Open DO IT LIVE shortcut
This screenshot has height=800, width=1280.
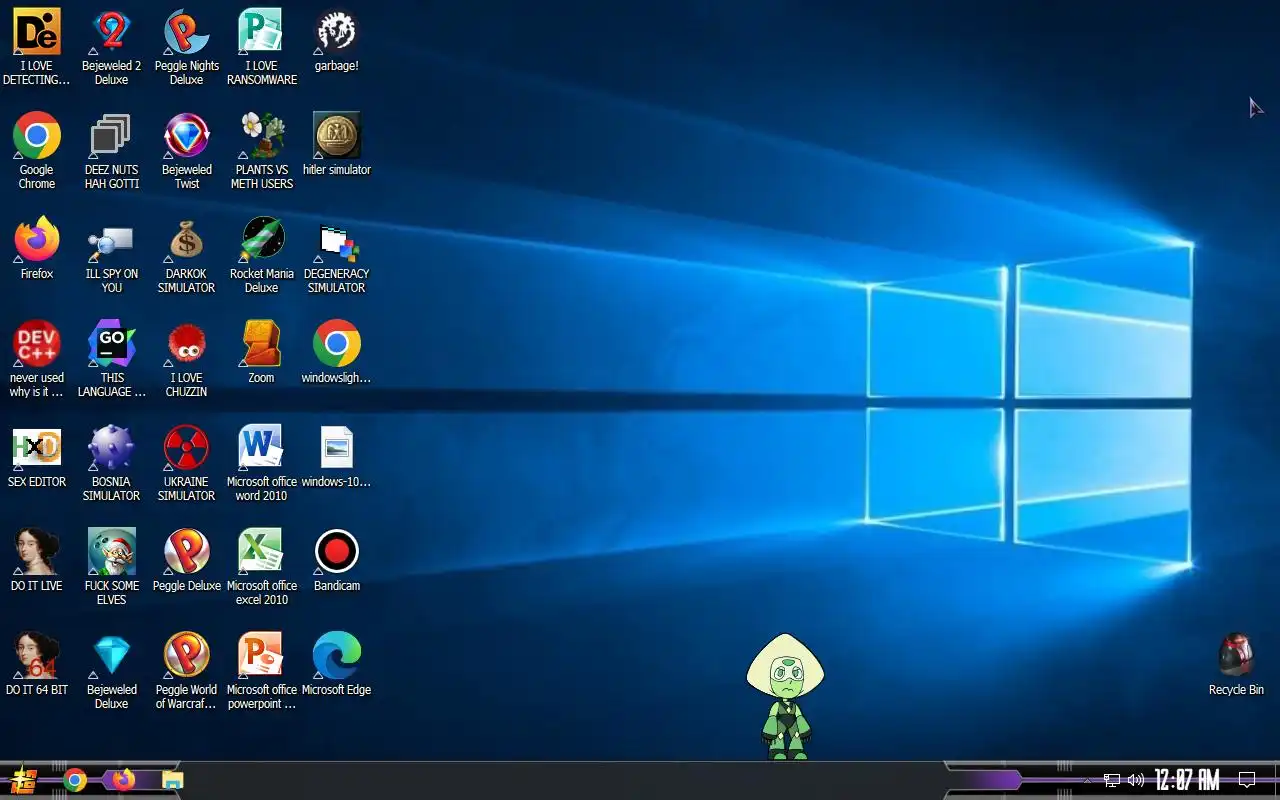pyautogui.click(x=37, y=559)
